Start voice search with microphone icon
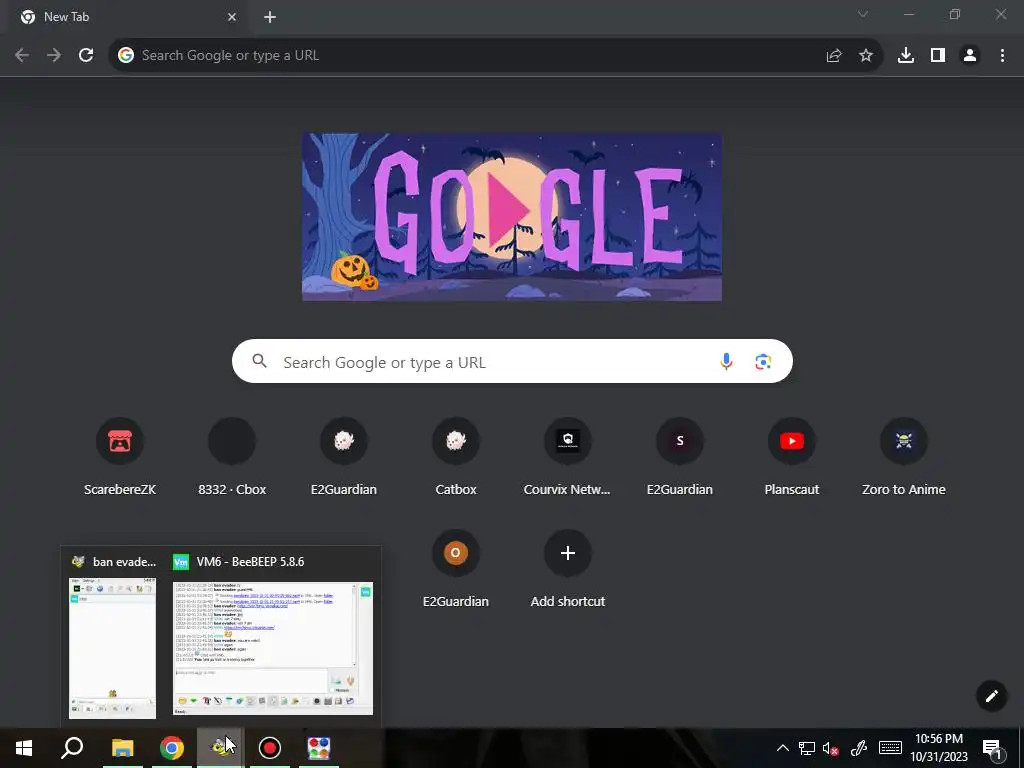This screenshot has height=768, width=1024. (x=726, y=362)
